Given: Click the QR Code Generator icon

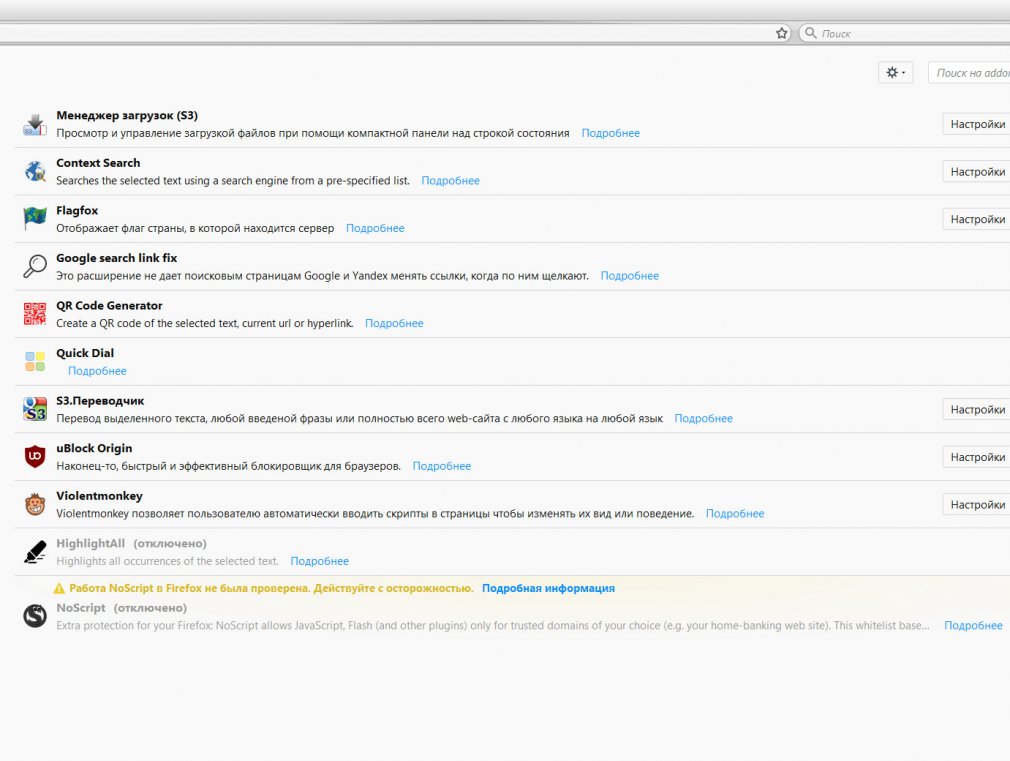Looking at the screenshot, I should click(x=35, y=314).
